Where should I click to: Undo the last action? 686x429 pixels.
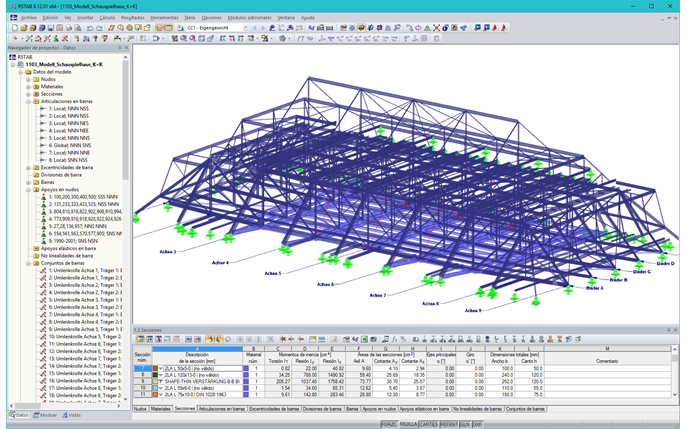90,28
